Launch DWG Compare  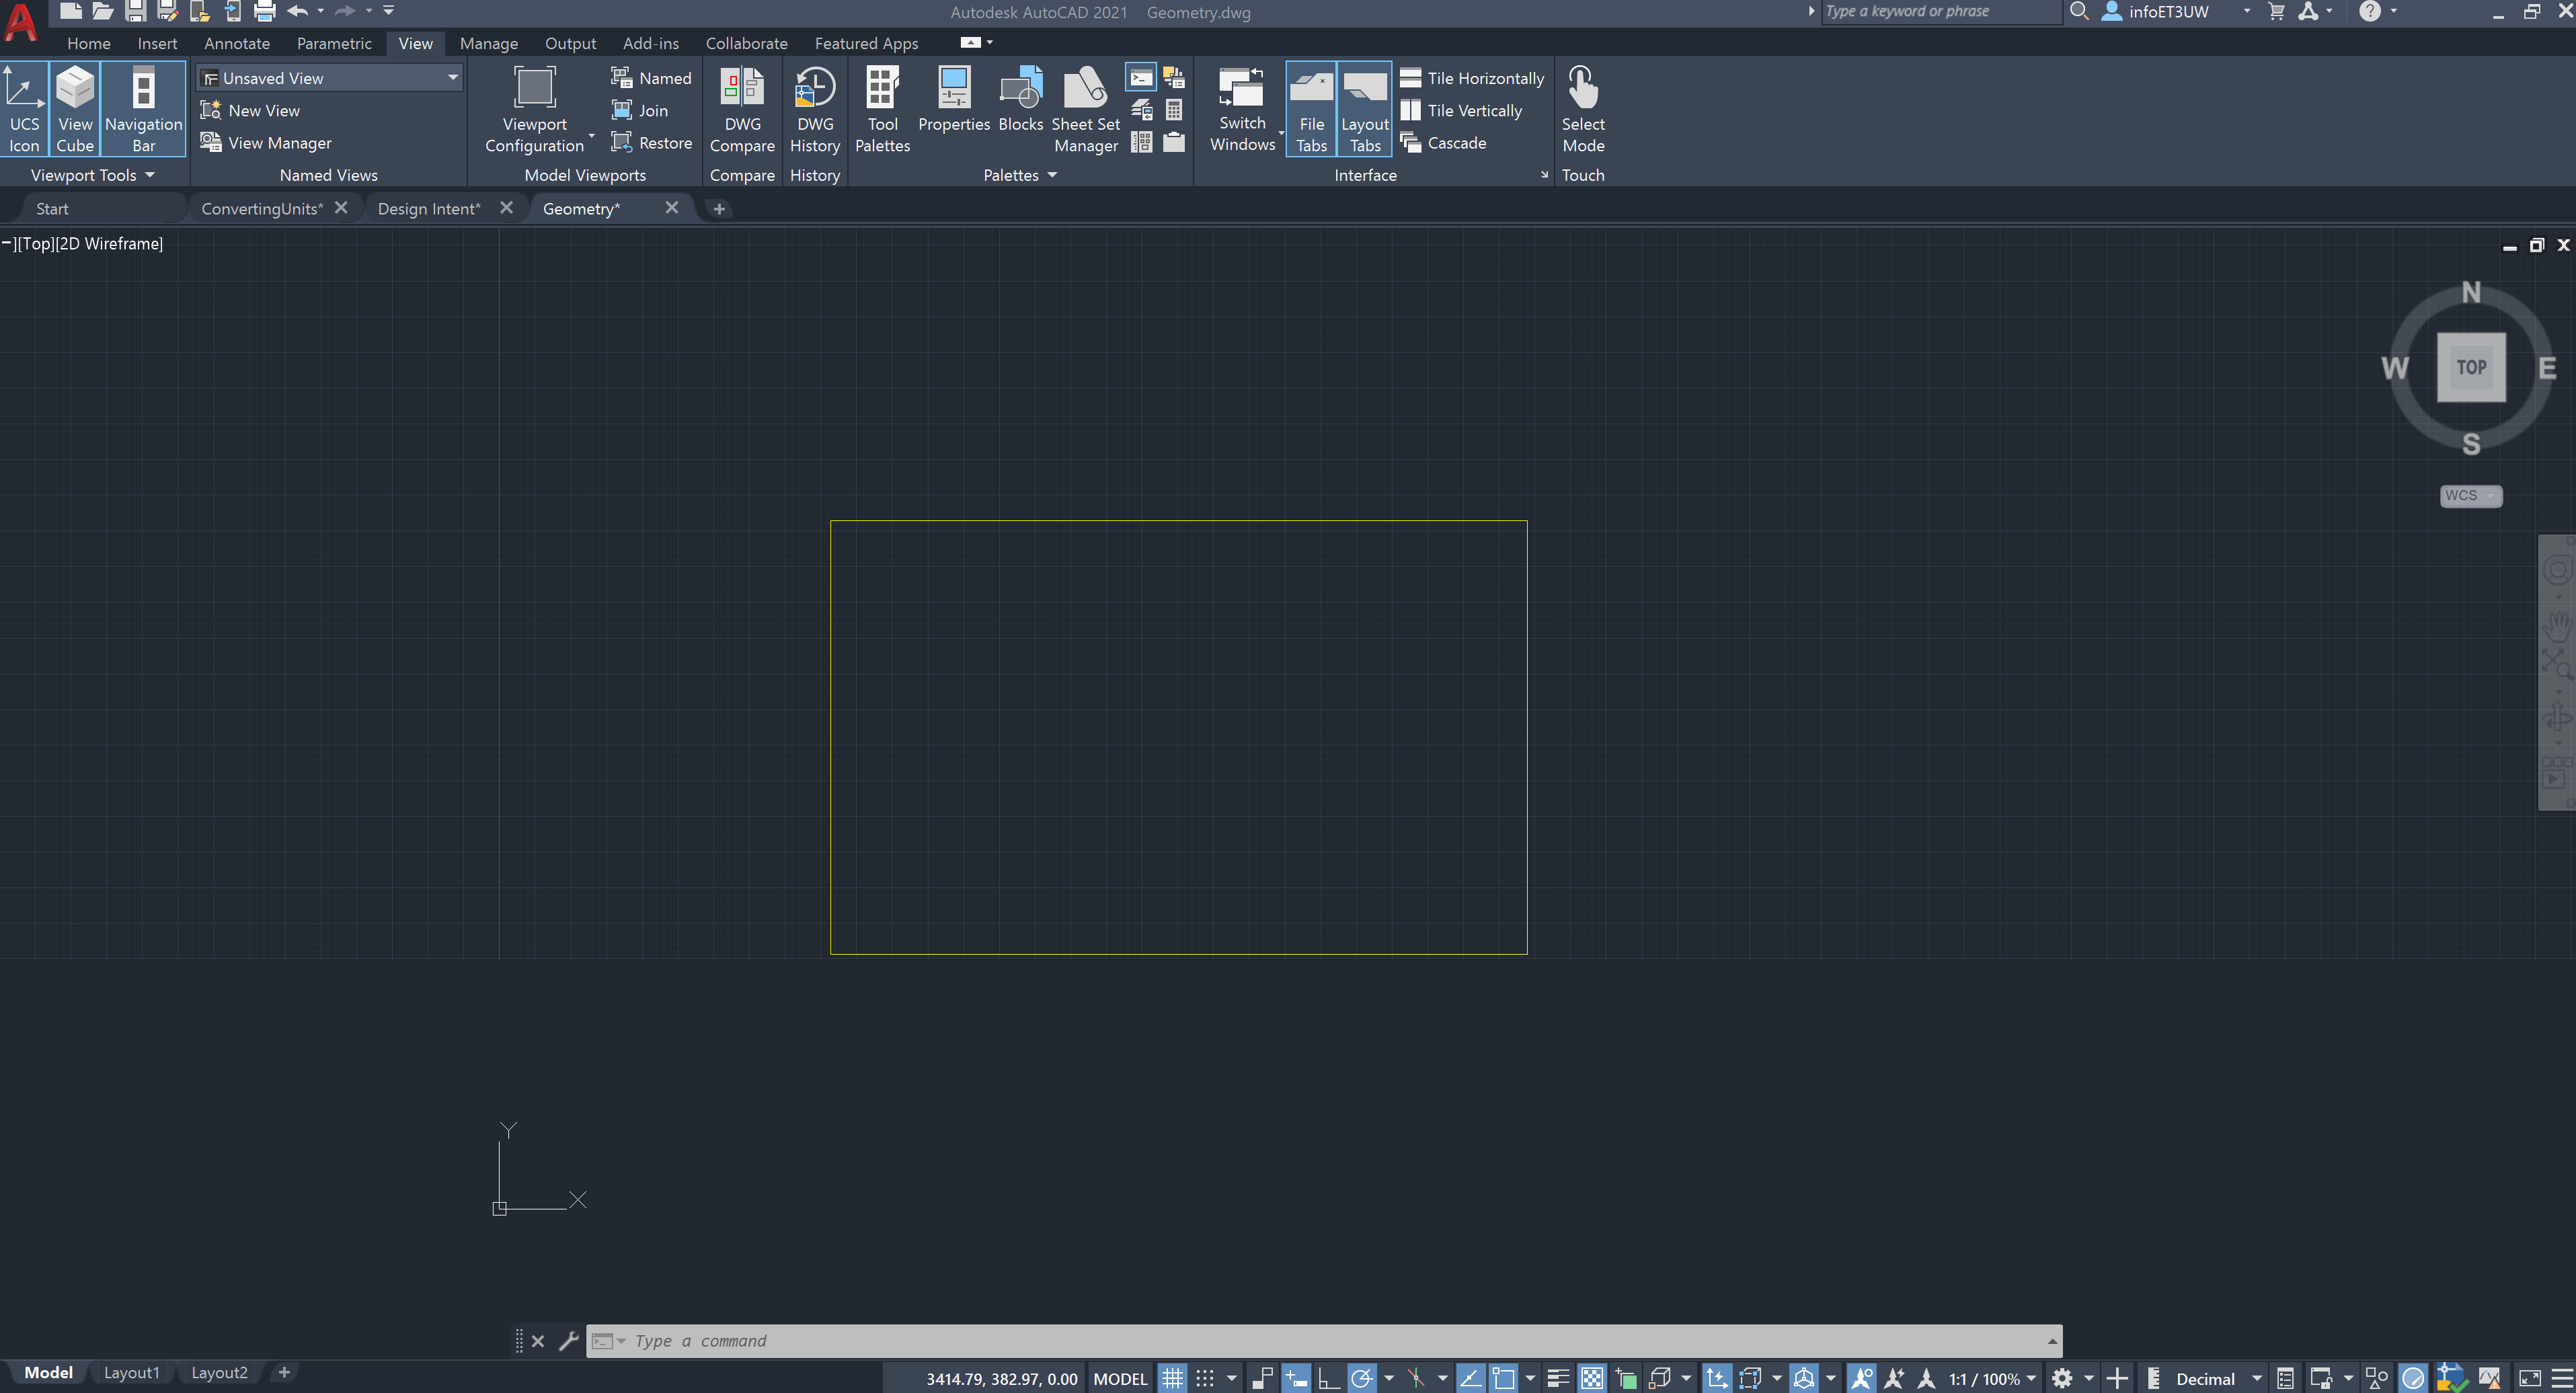point(742,105)
